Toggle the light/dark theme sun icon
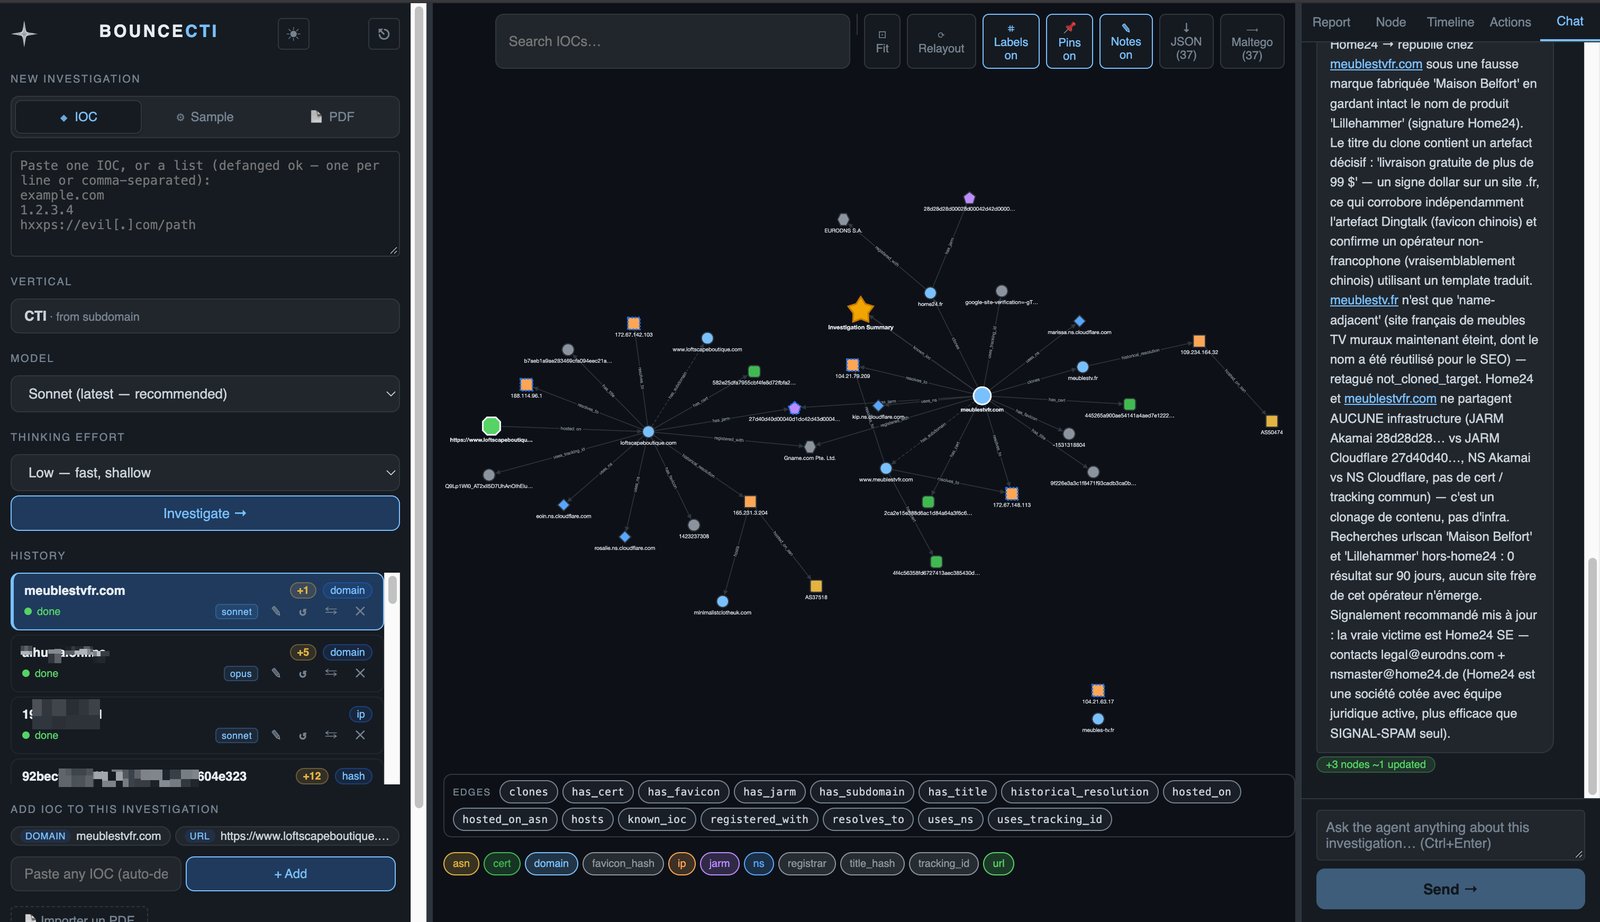1600x922 pixels. 293,34
